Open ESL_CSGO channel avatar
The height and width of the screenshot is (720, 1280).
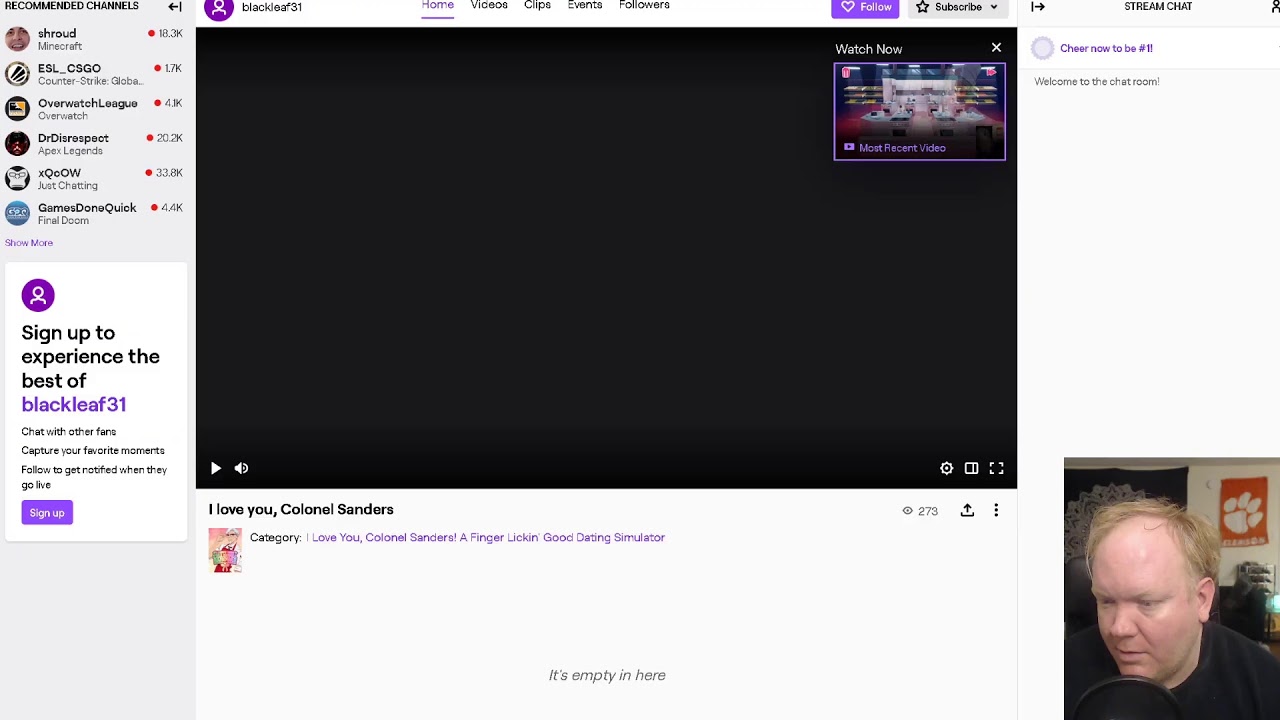click(x=17, y=74)
